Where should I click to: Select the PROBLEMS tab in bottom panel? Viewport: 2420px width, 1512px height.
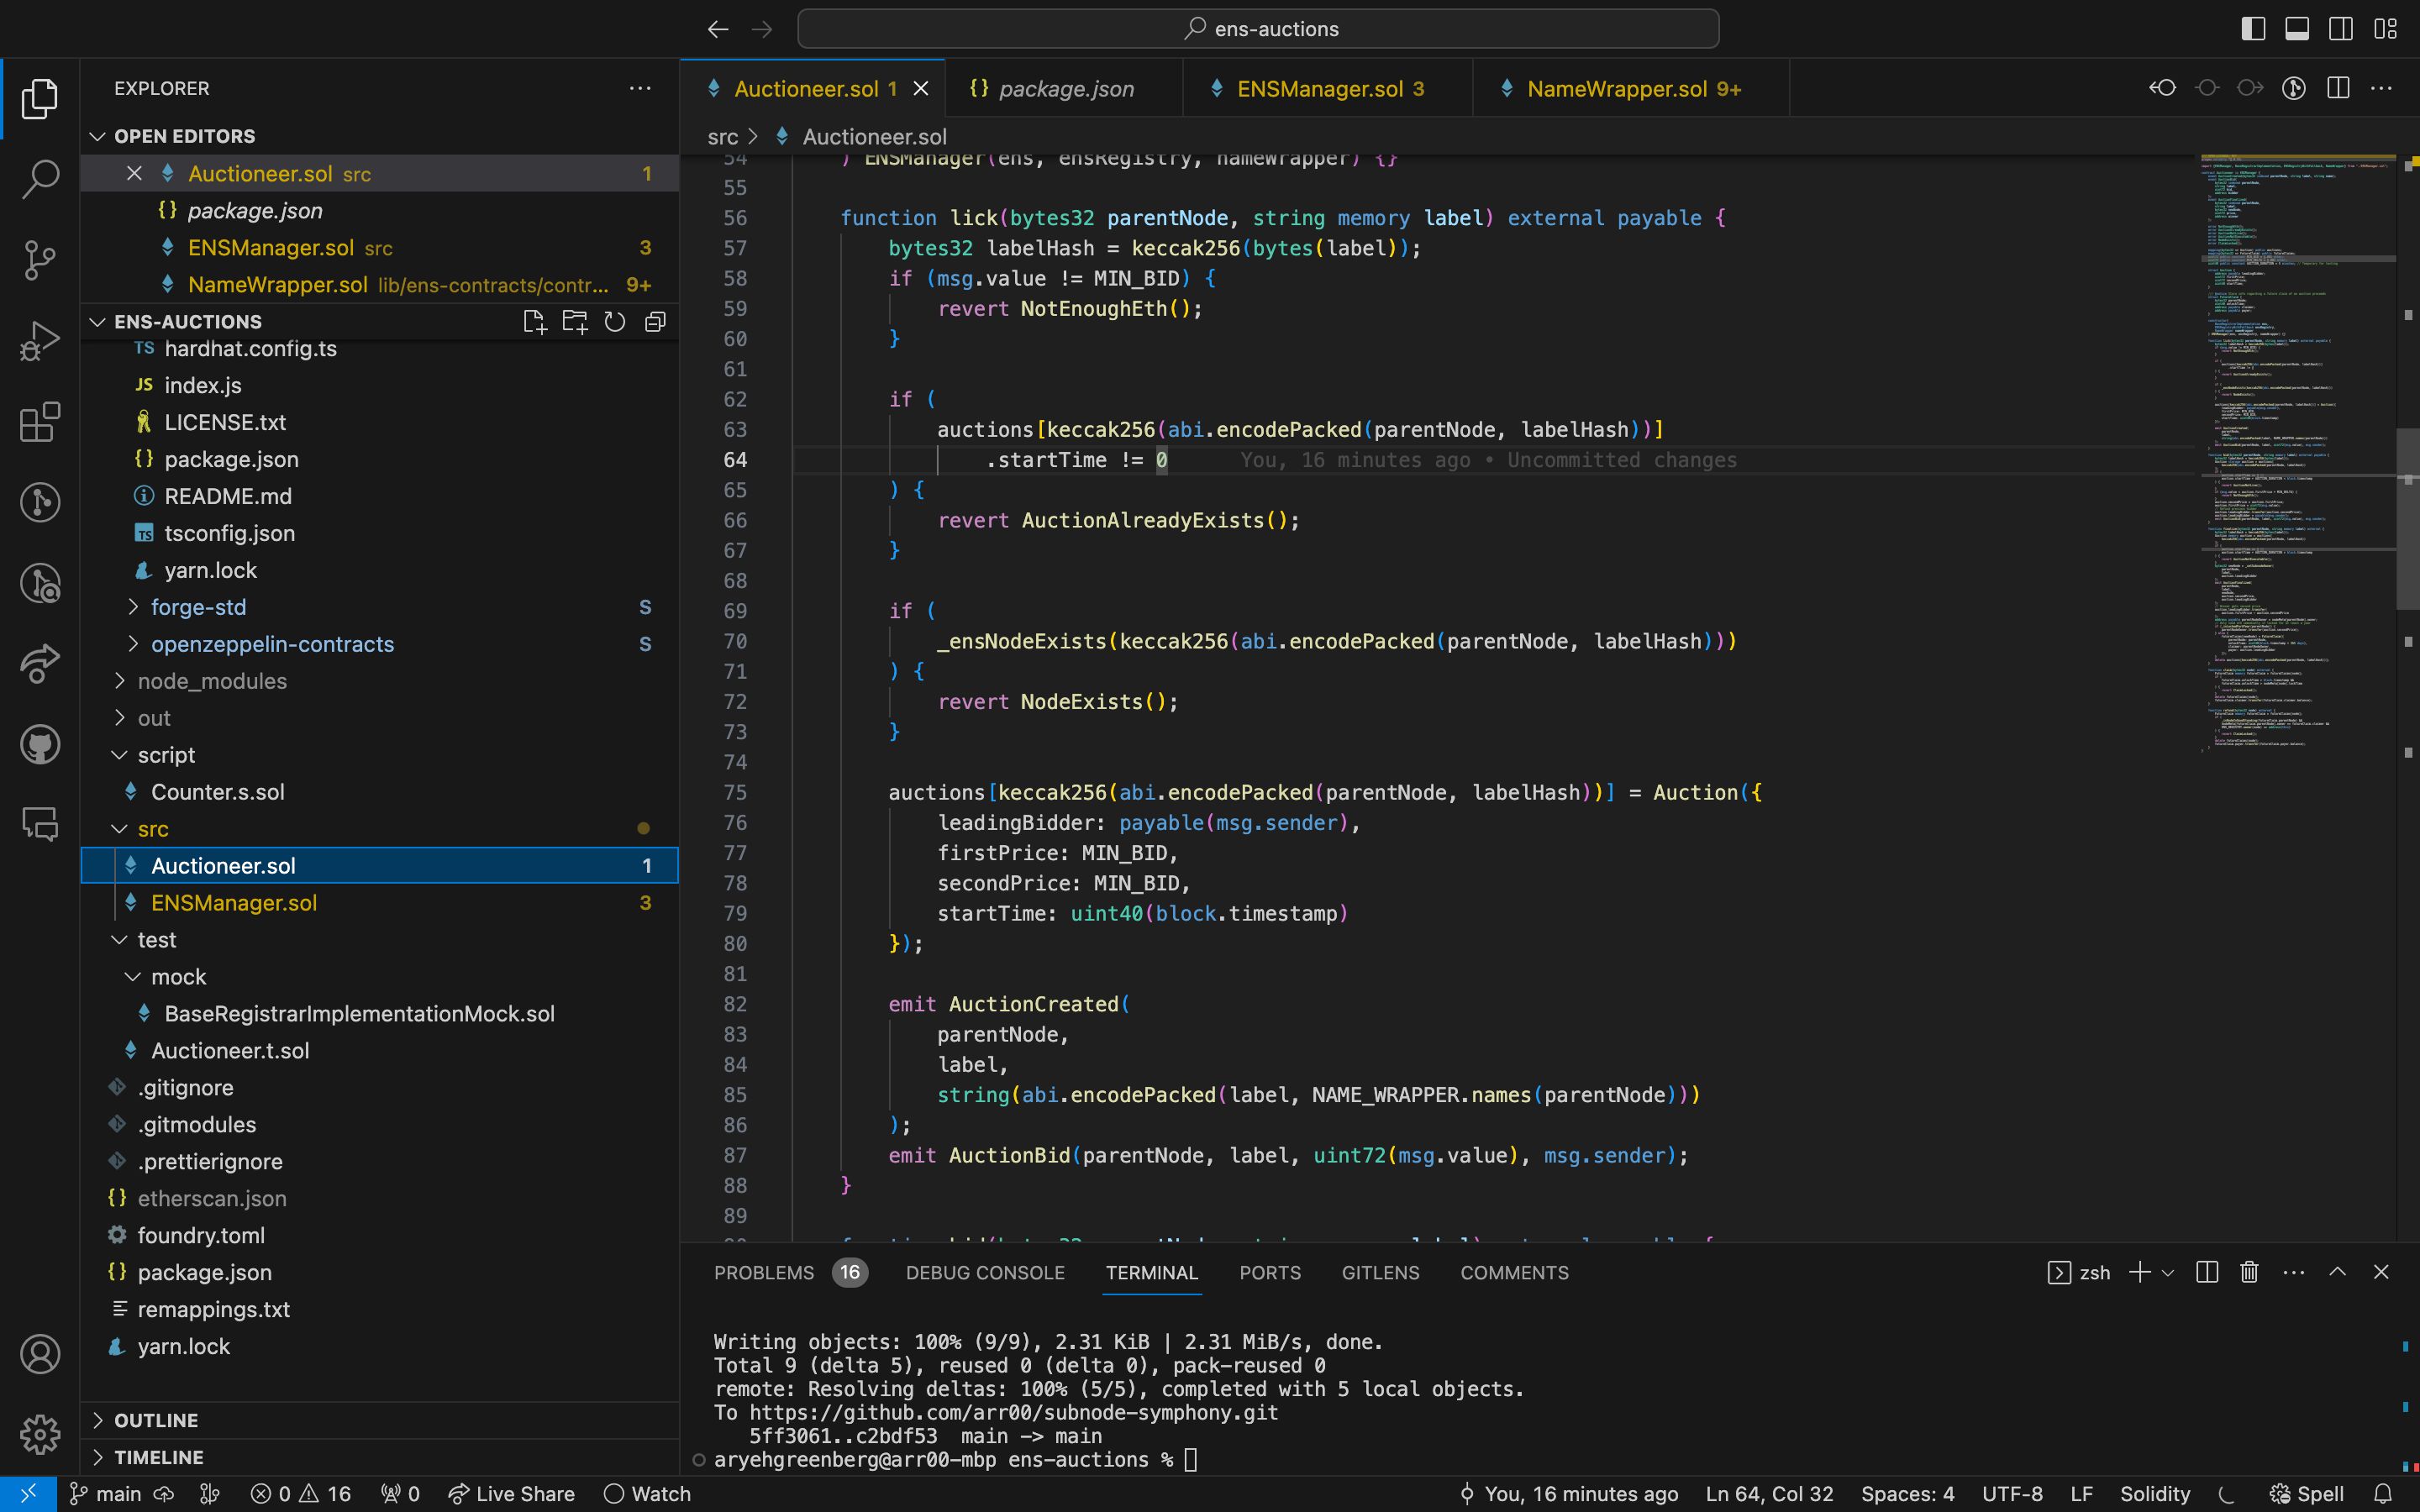[x=763, y=1272]
